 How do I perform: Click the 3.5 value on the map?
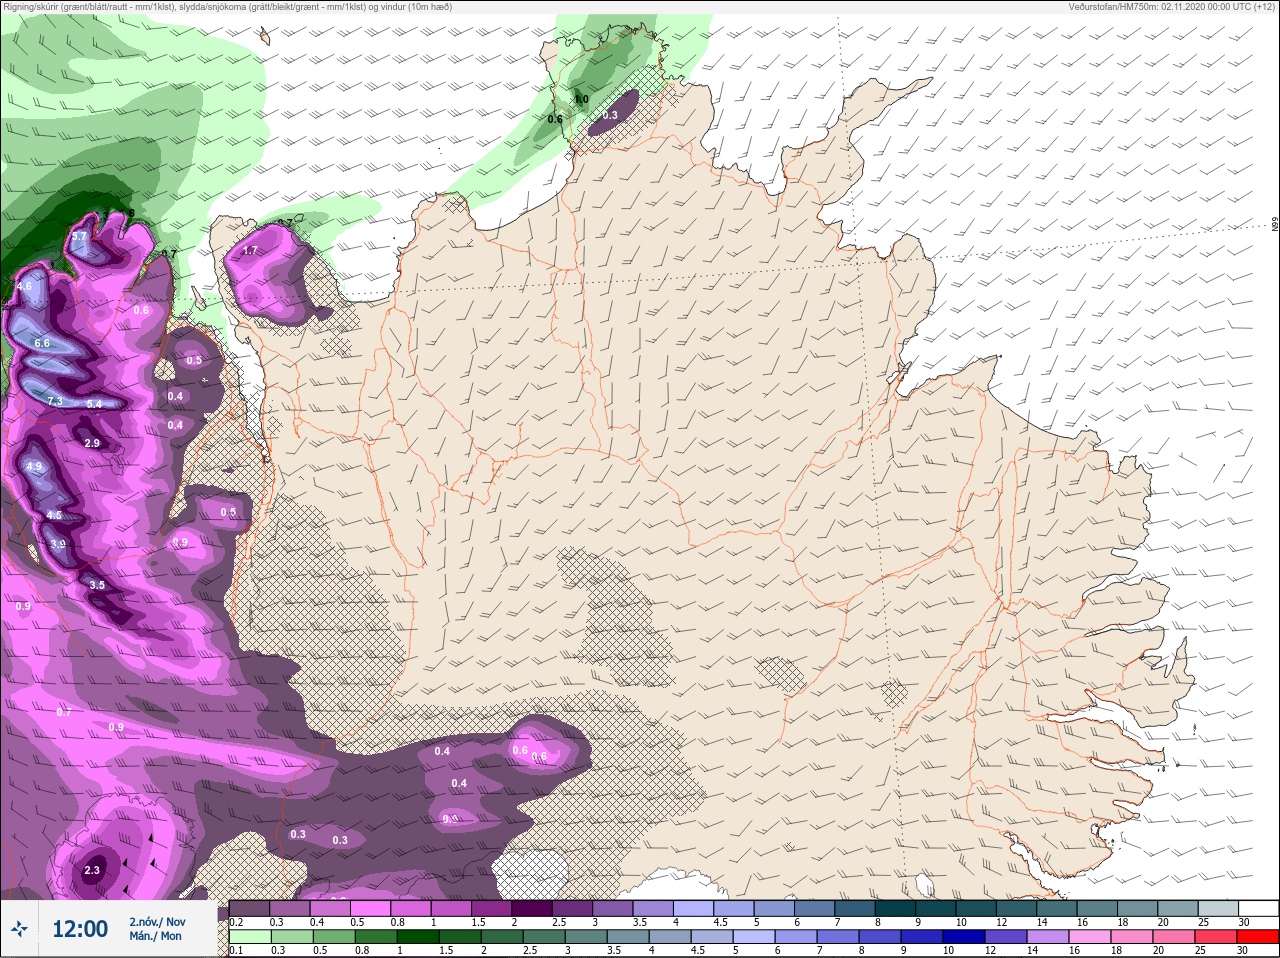pos(97,585)
